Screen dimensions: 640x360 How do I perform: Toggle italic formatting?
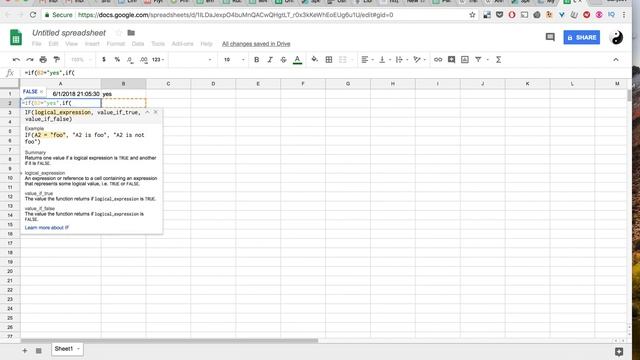pos(270,60)
